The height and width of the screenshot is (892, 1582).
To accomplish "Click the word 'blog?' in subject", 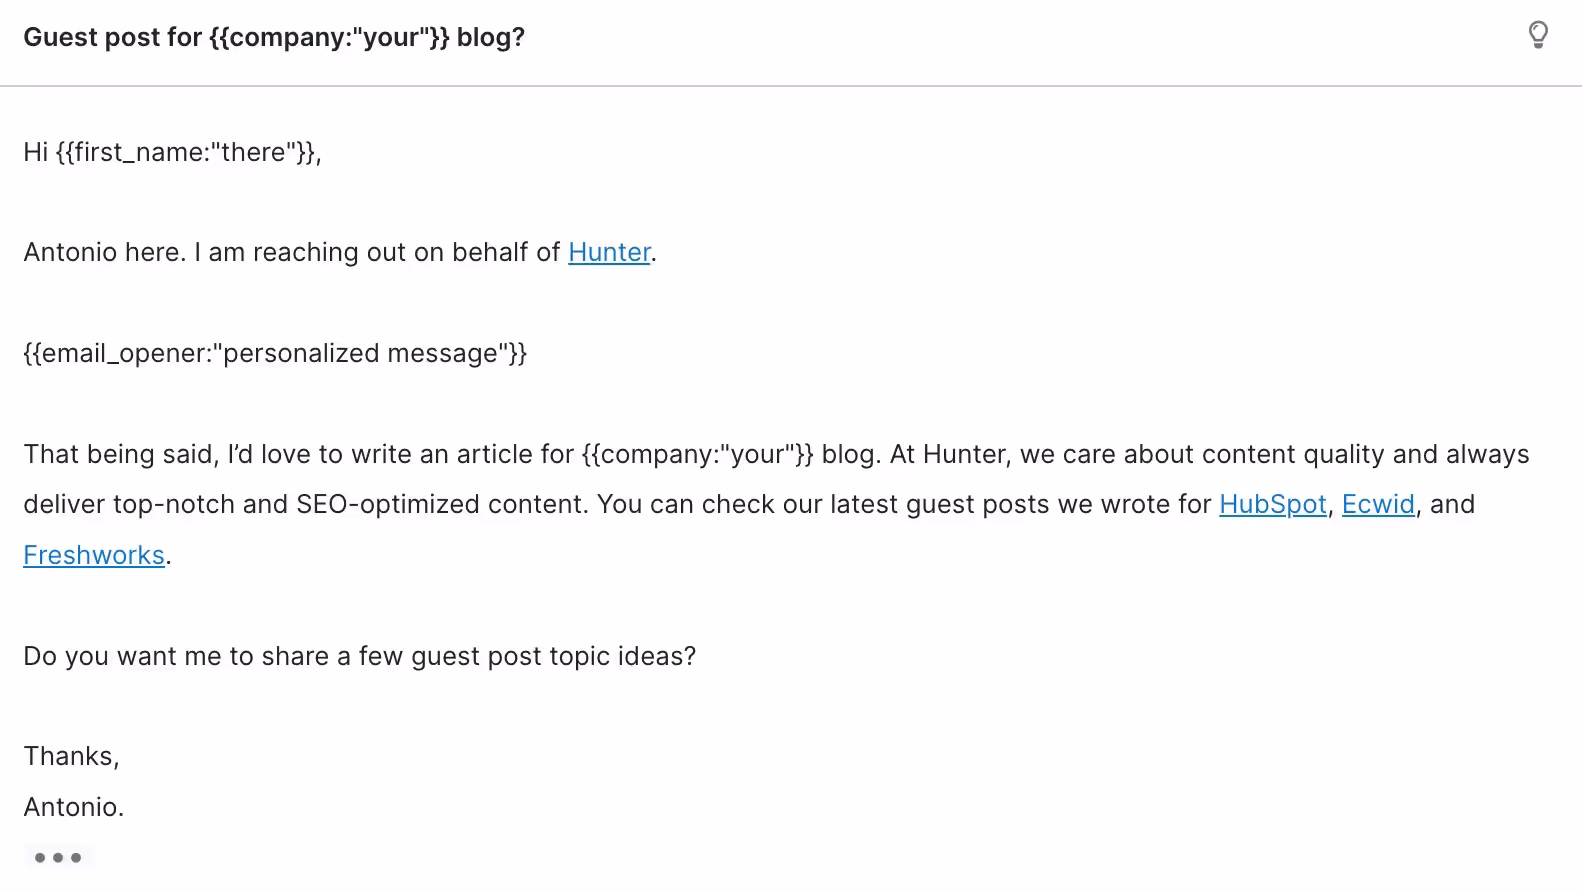I will [x=491, y=37].
